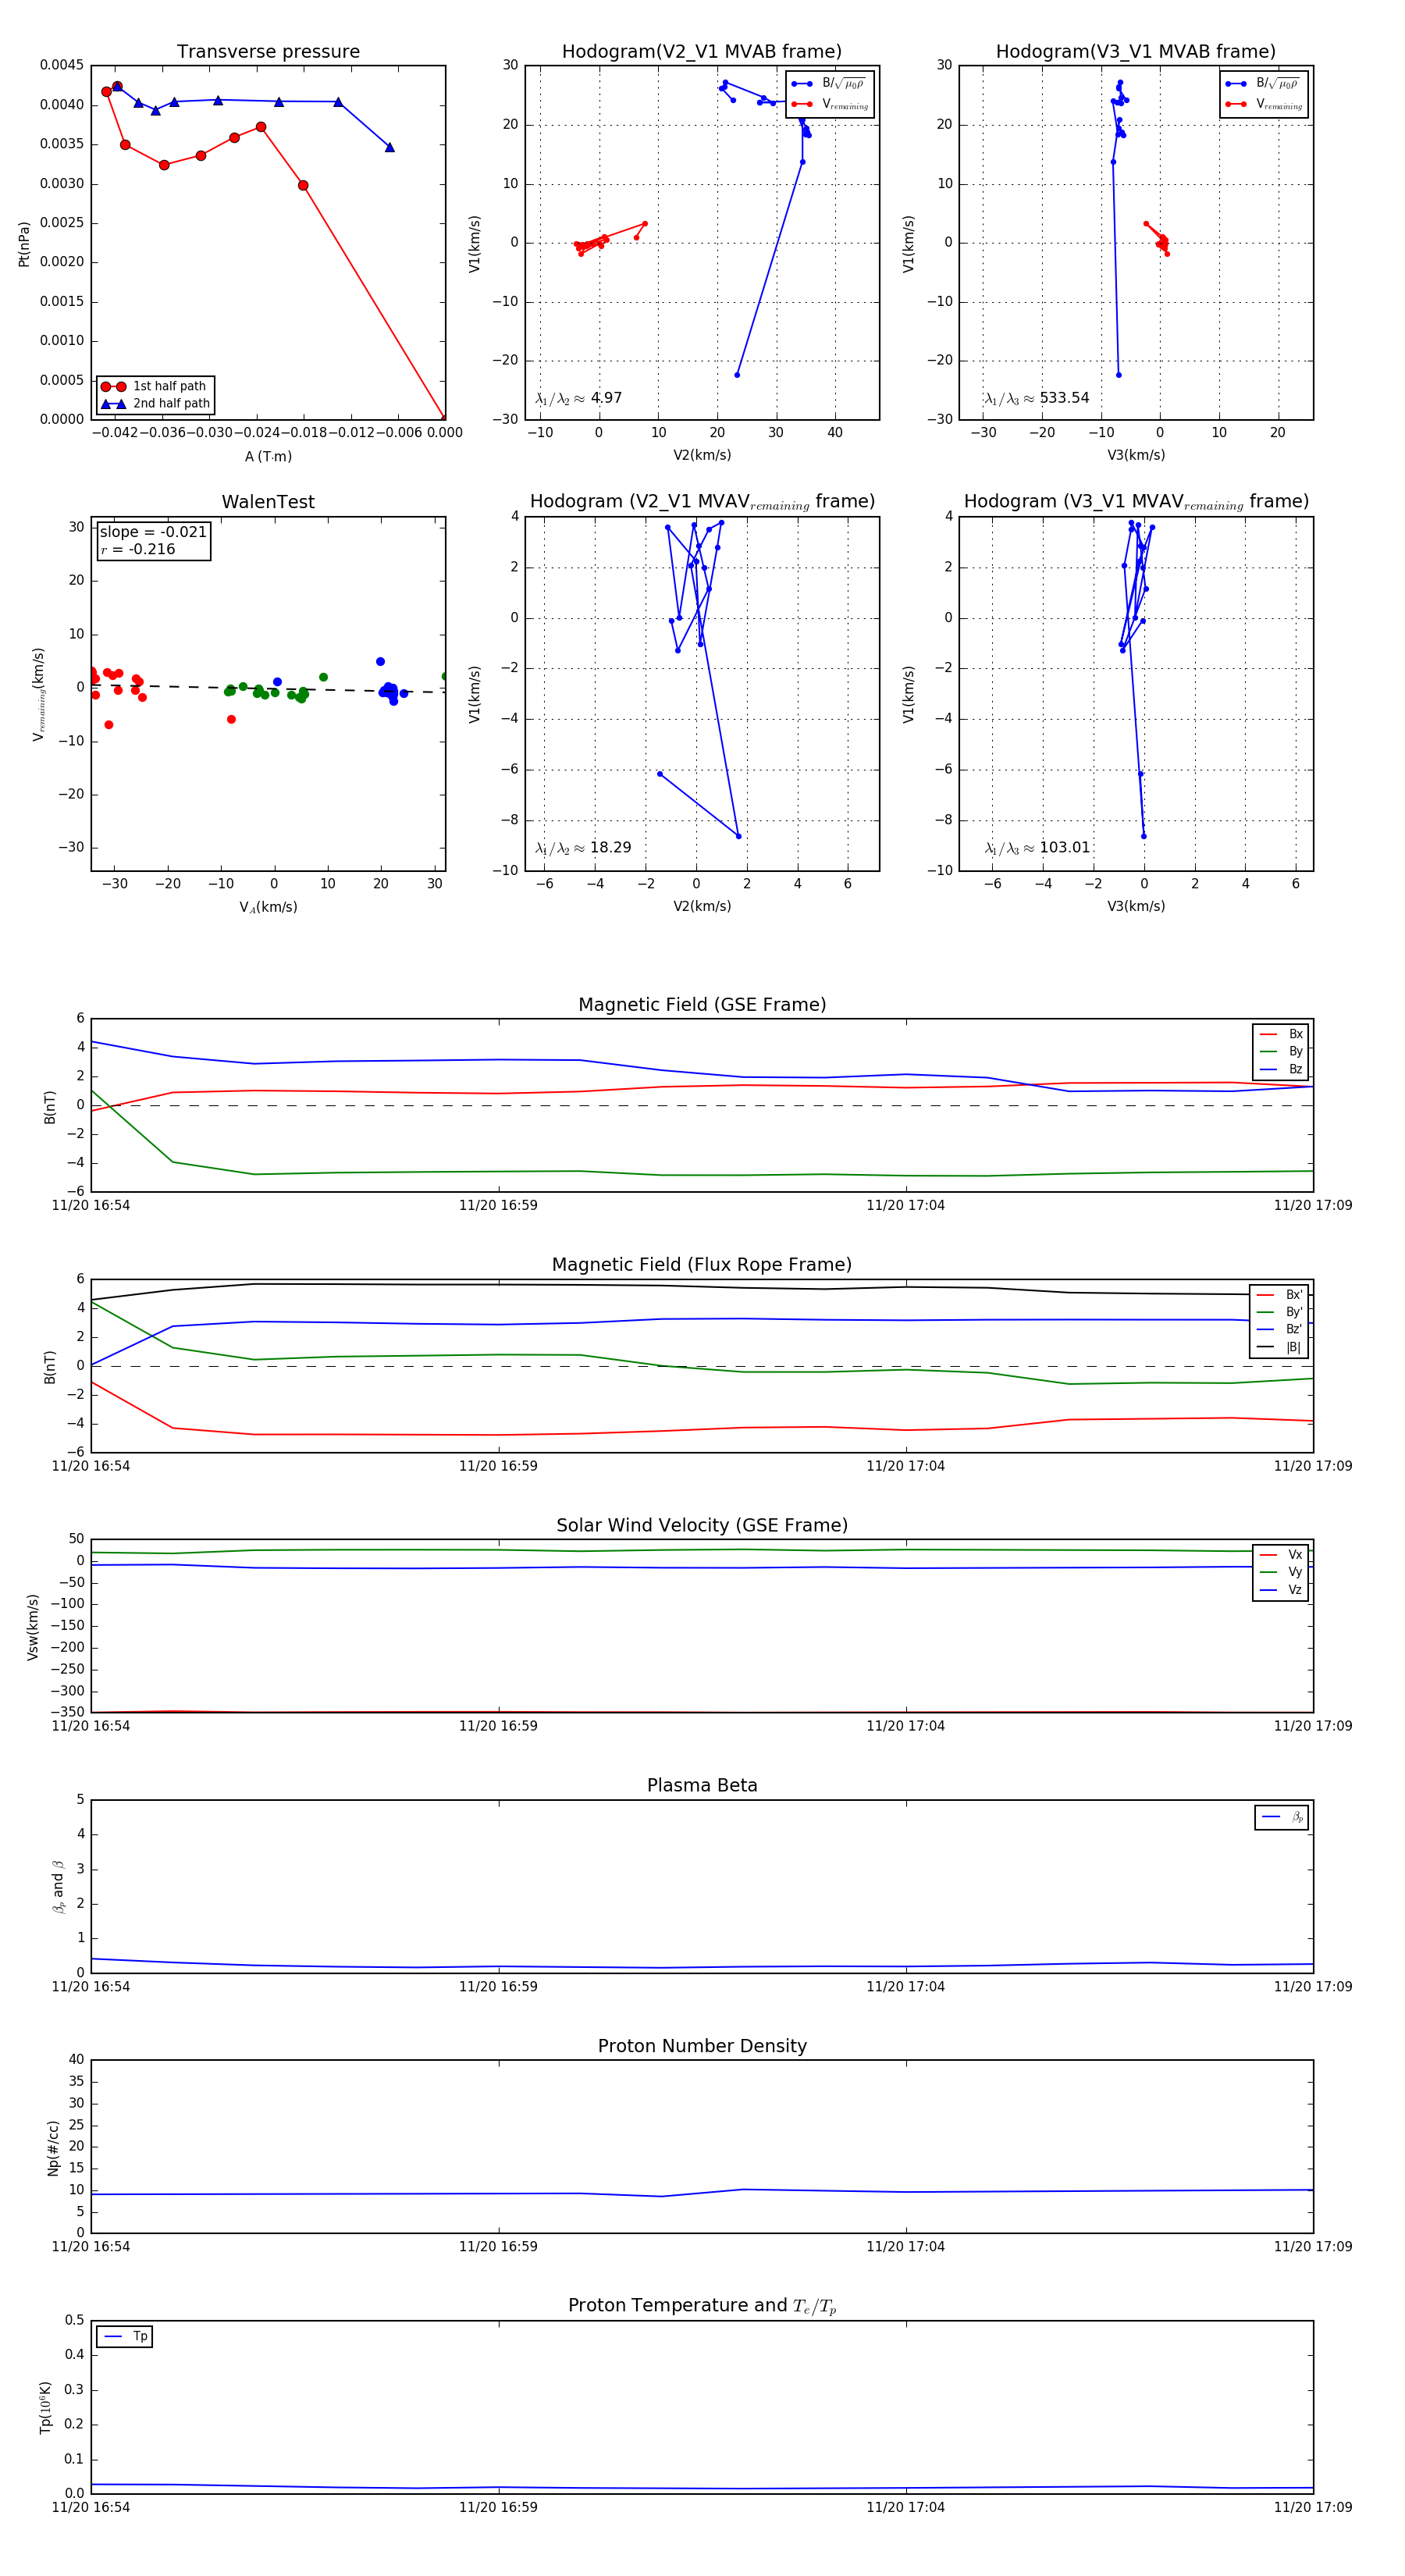The image size is (1405, 2576).
Task: Select the "1st half path" legend entry
Action: tap(155, 386)
